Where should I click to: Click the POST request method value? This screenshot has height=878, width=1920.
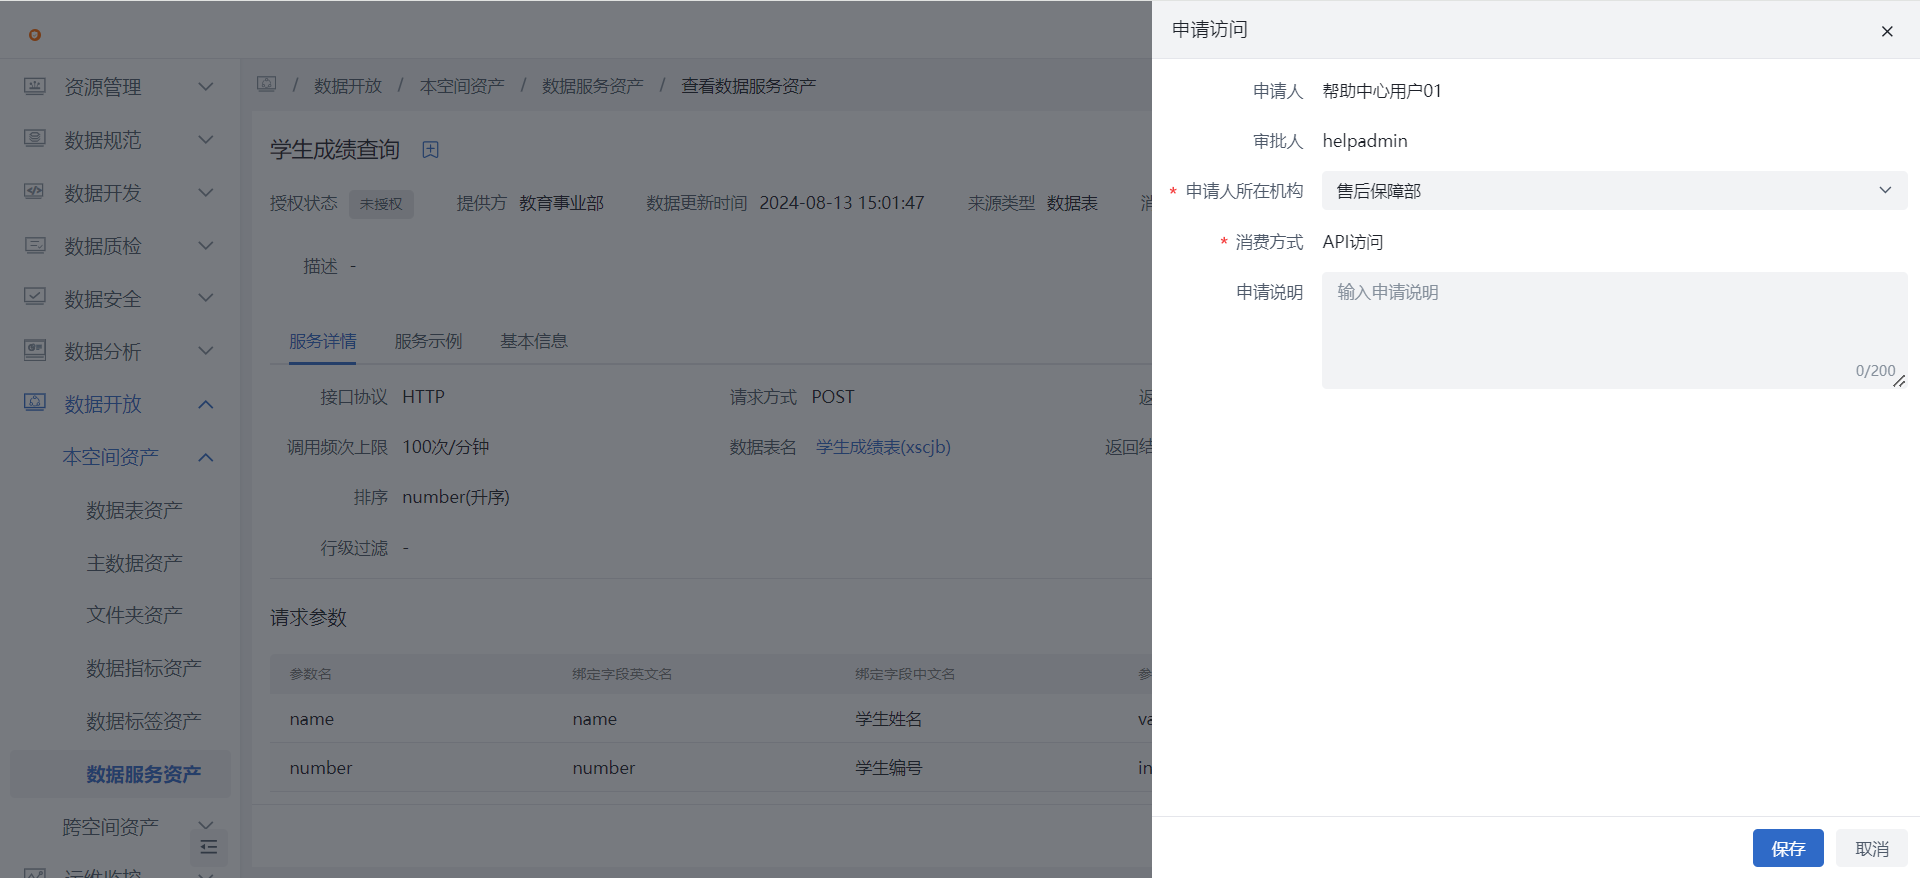[x=833, y=397]
